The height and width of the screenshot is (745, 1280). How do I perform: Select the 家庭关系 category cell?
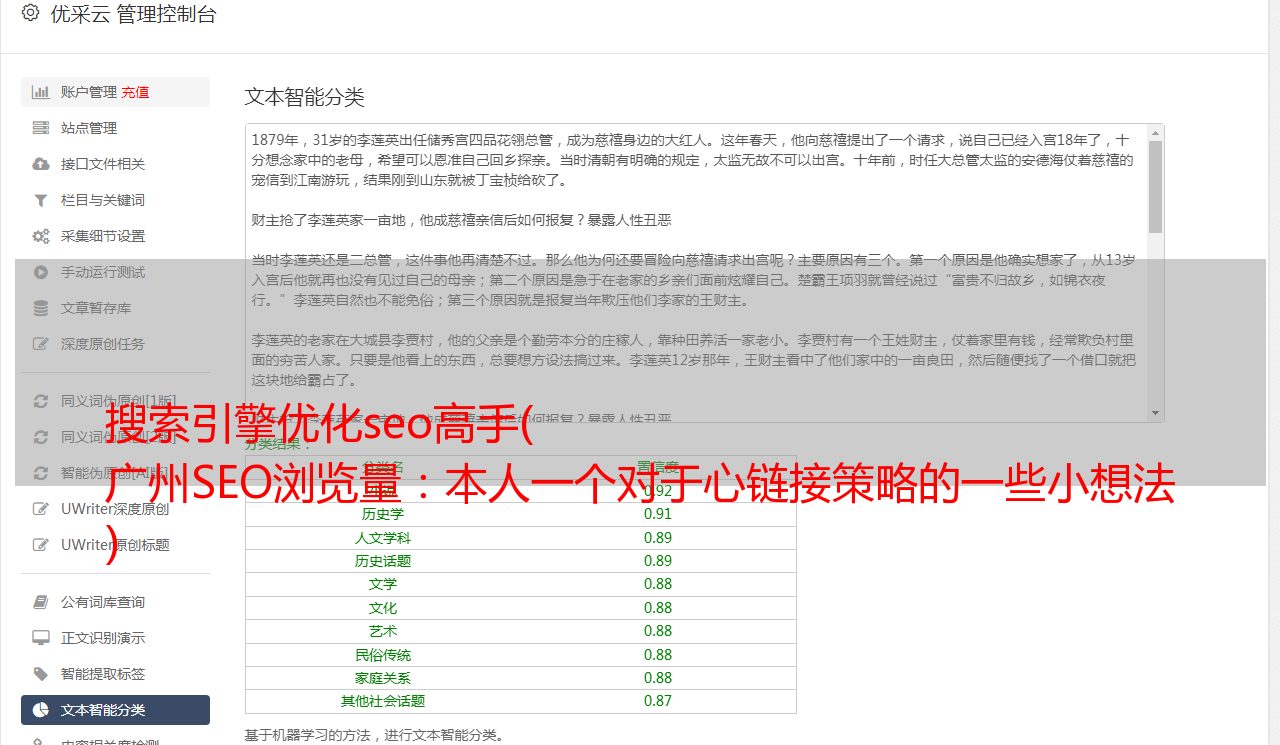click(383, 678)
